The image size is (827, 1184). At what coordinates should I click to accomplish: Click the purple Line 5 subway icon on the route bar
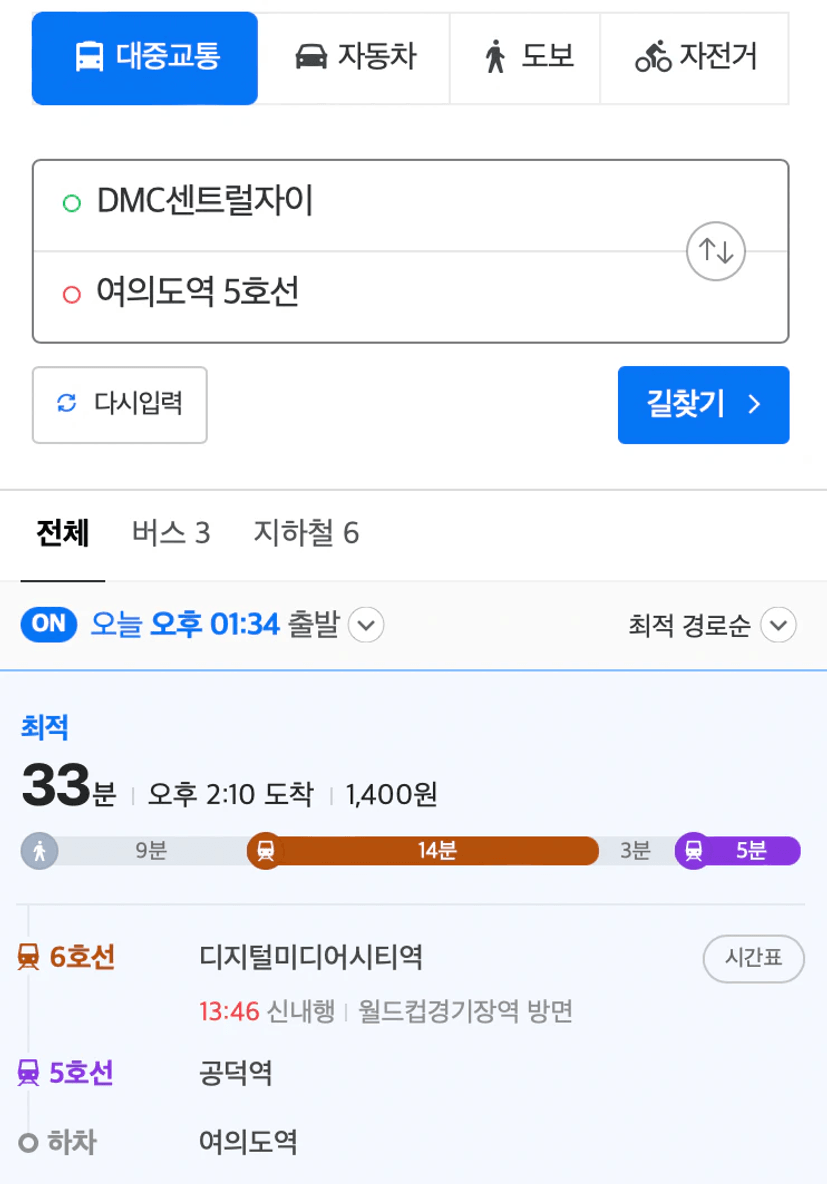[x=693, y=851]
